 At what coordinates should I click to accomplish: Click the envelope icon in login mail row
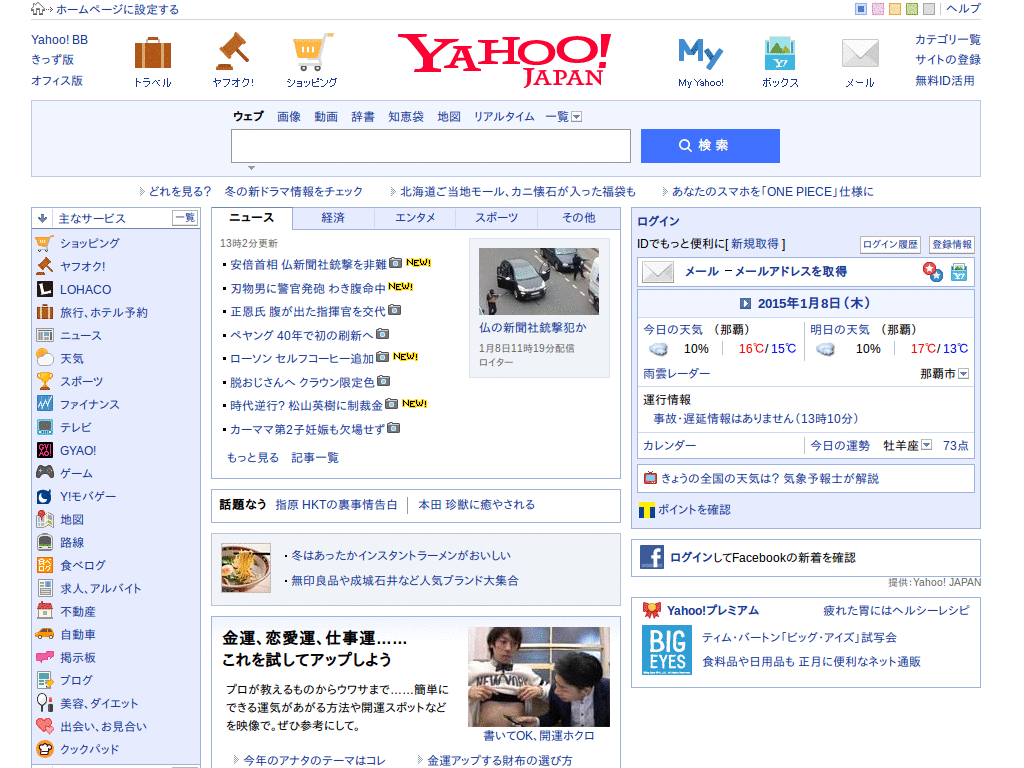658,272
